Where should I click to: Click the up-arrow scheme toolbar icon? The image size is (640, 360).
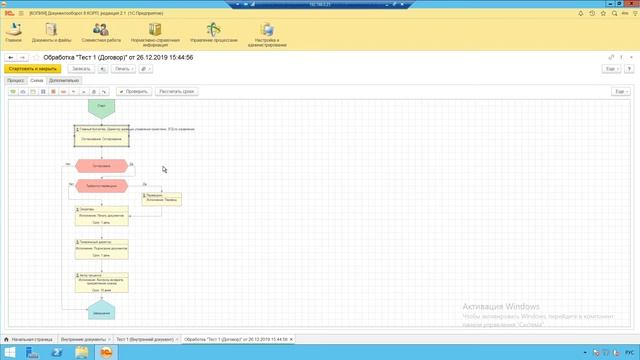[x=84, y=92]
